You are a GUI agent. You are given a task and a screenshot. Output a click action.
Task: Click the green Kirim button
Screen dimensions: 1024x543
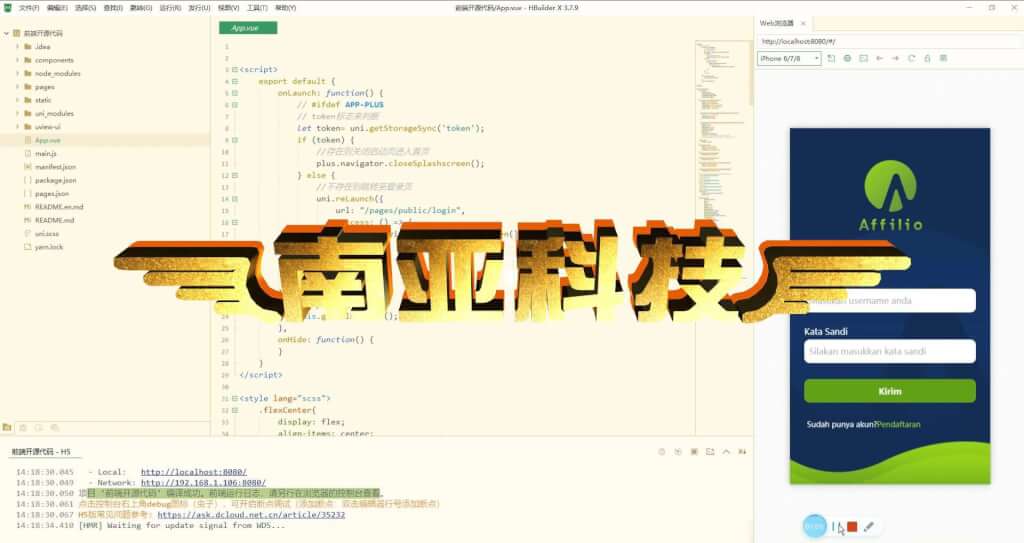tap(889, 391)
